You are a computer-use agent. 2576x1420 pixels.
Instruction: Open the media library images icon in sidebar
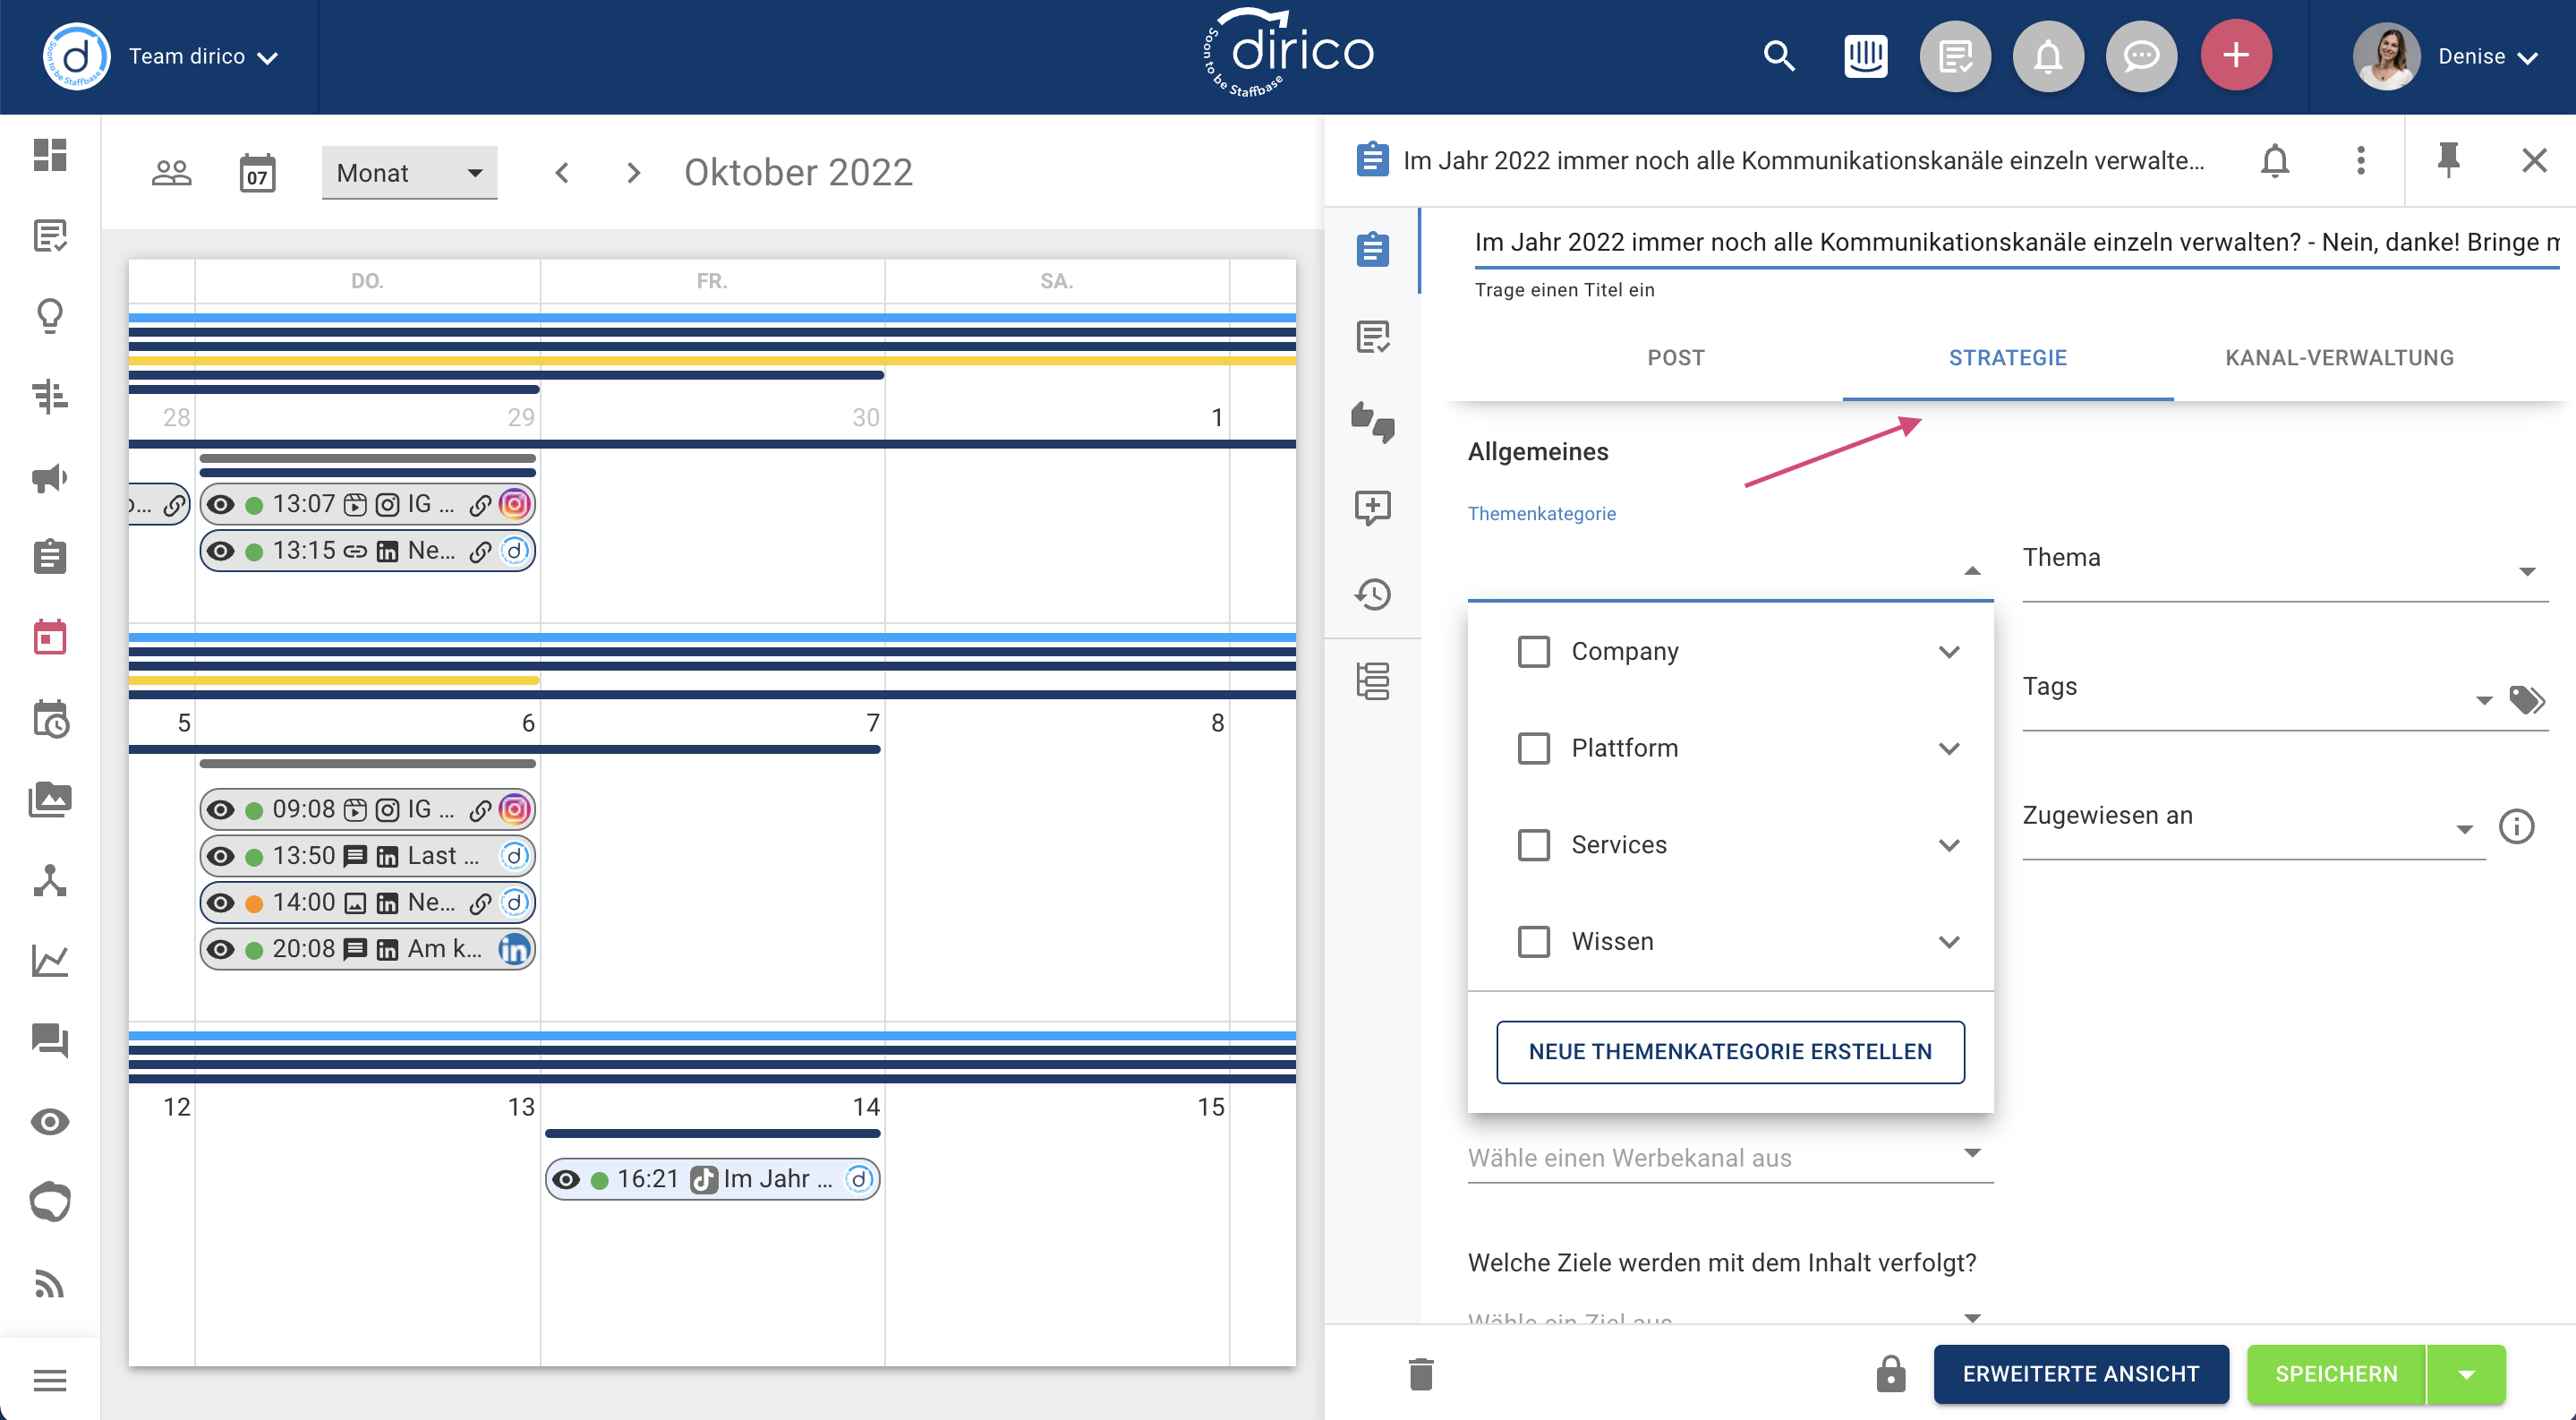[x=50, y=799]
